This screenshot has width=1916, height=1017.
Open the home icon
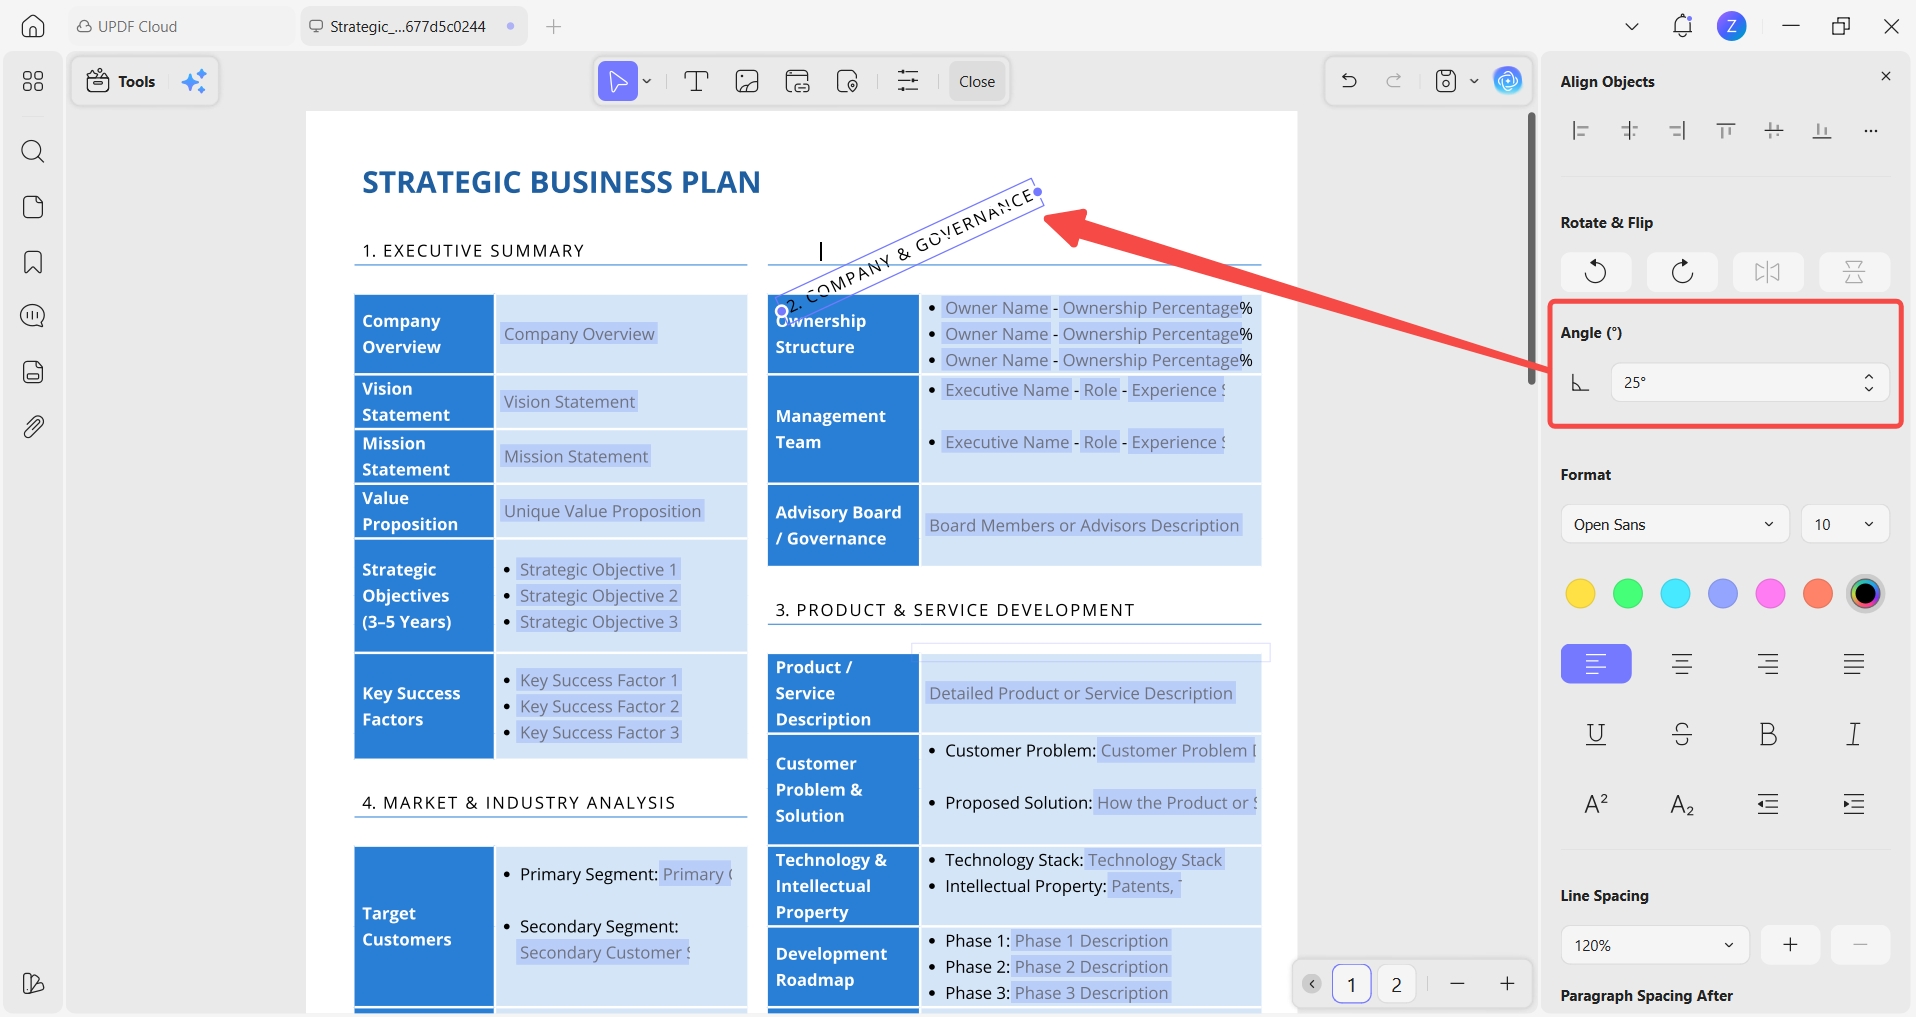pos(33,26)
